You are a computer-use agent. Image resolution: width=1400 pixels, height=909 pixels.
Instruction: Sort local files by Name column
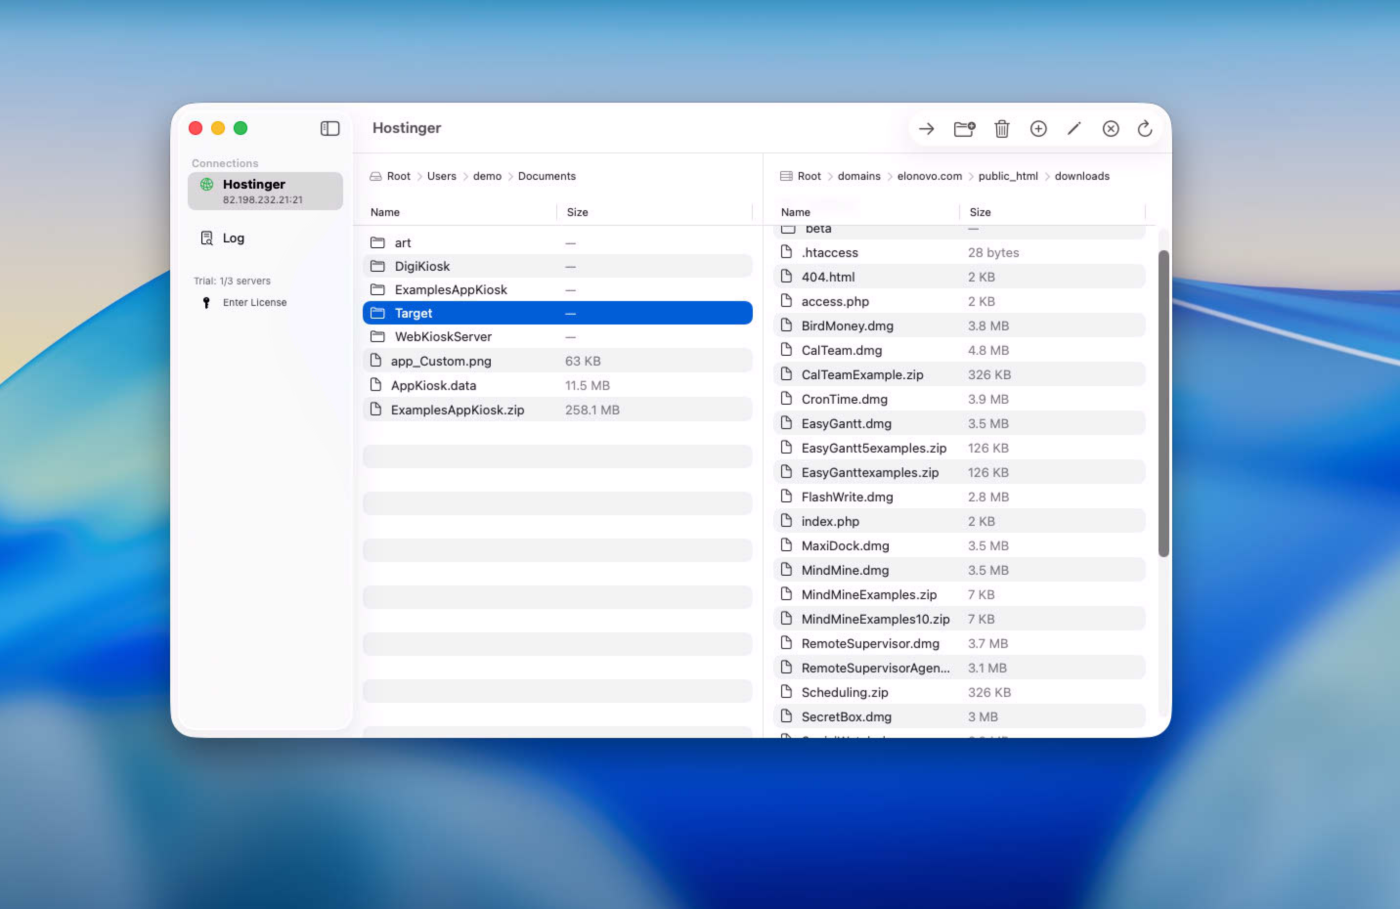click(x=385, y=212)
